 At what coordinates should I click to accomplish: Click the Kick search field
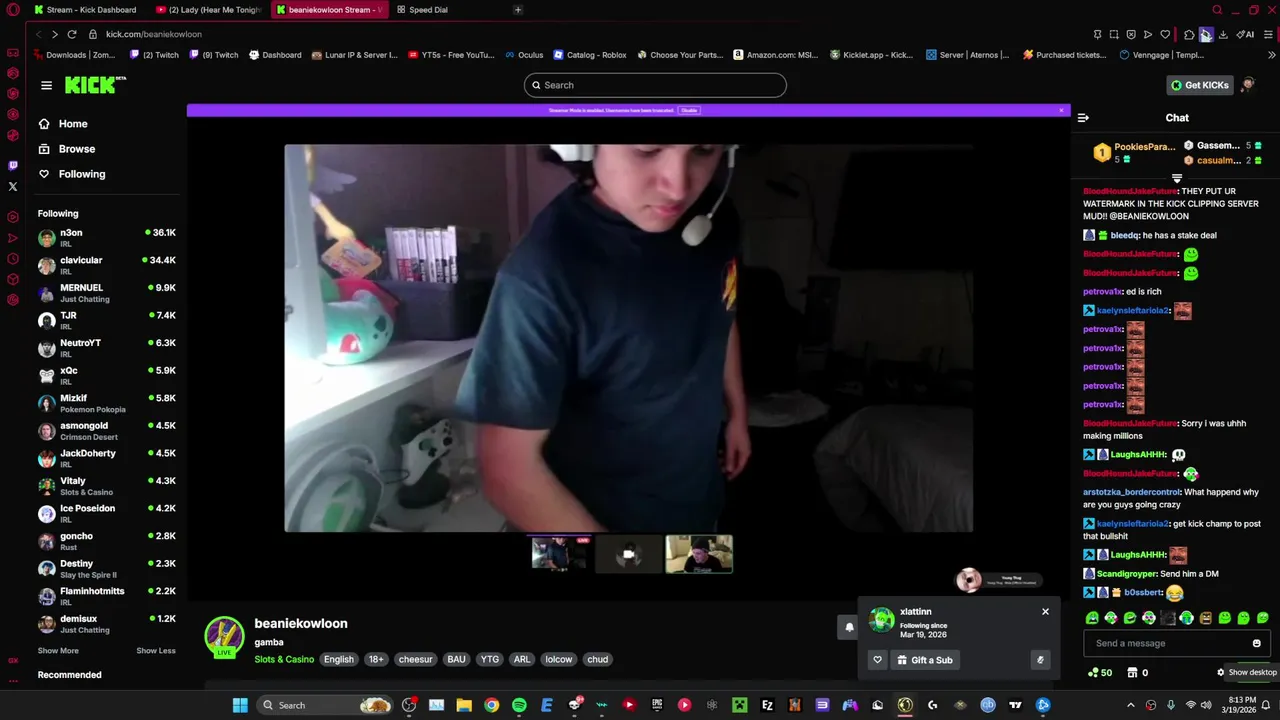[655, 85]
